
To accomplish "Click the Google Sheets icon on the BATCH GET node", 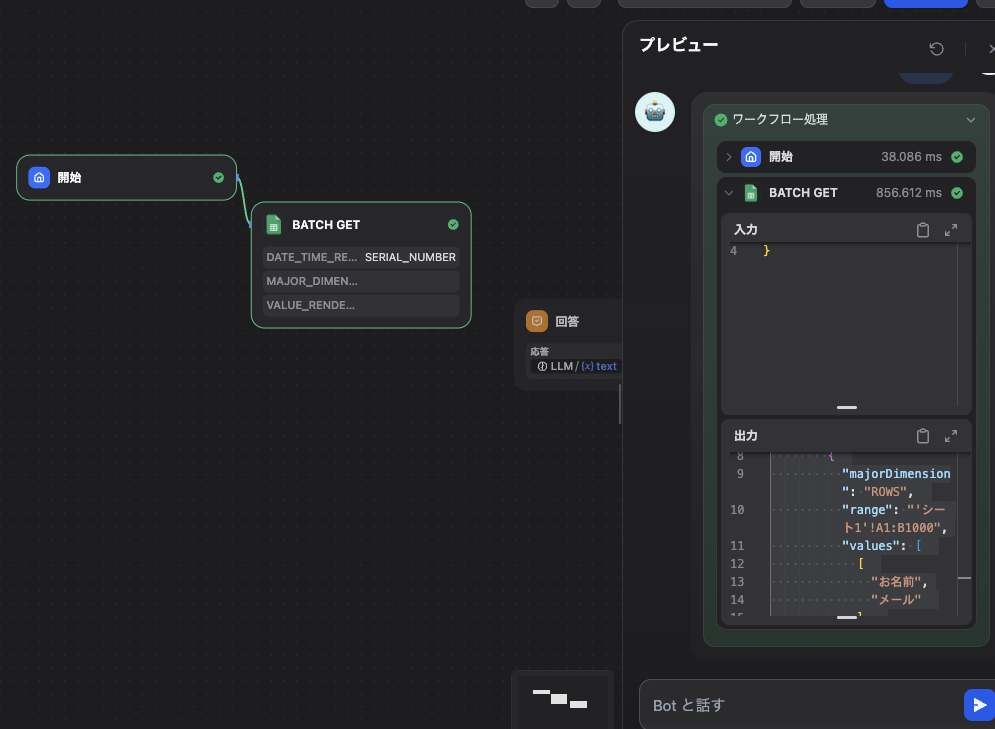I will click(273, 225).
